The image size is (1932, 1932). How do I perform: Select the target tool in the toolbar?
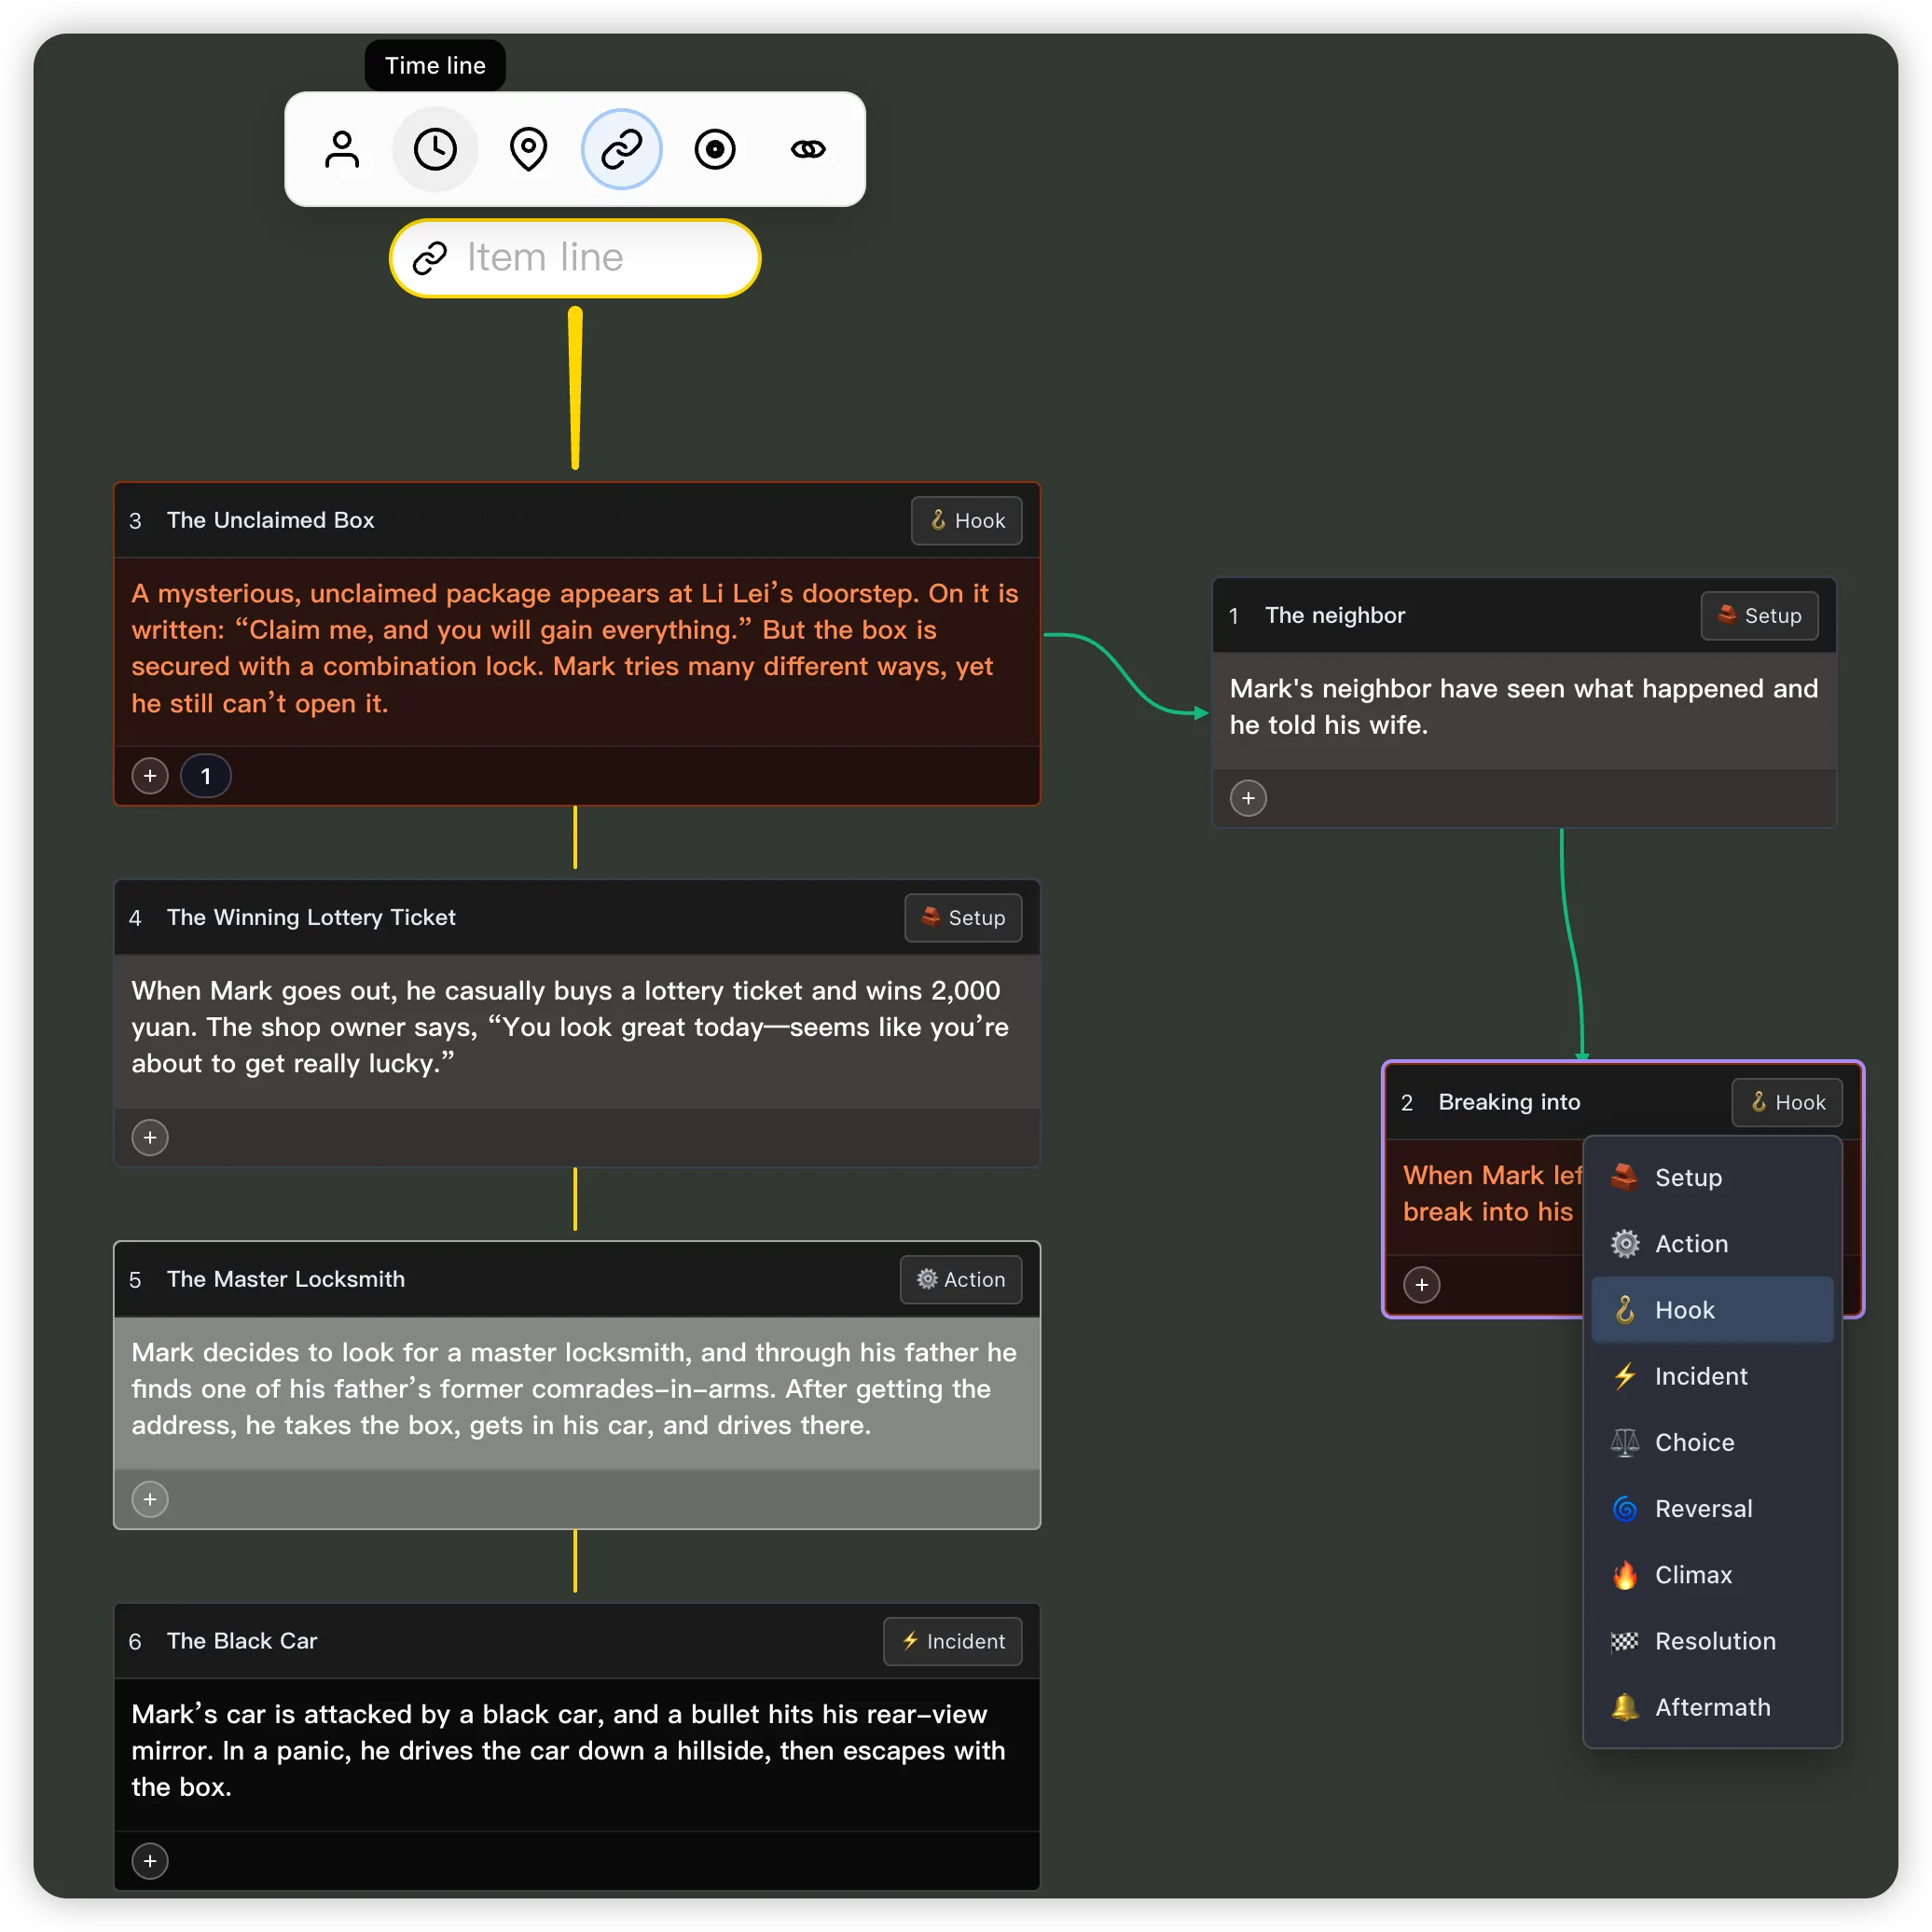click(x=714, y=148)
